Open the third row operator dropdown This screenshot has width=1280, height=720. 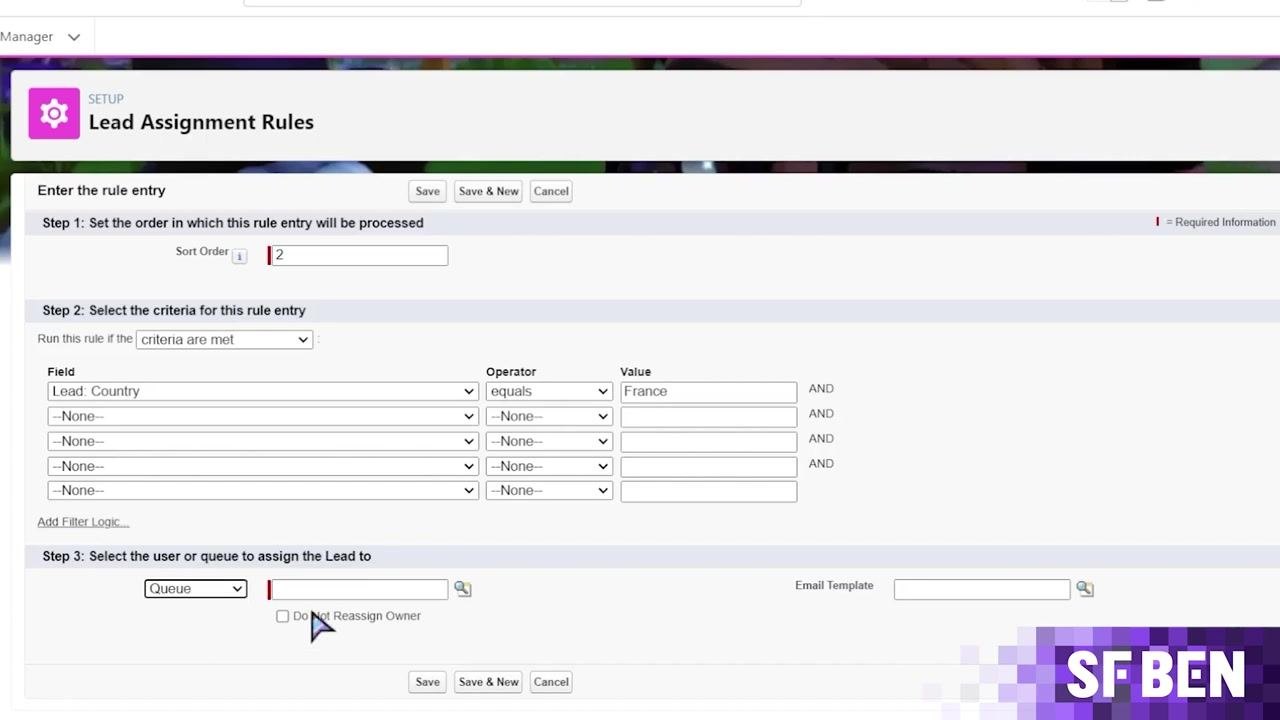pos(549,441)
